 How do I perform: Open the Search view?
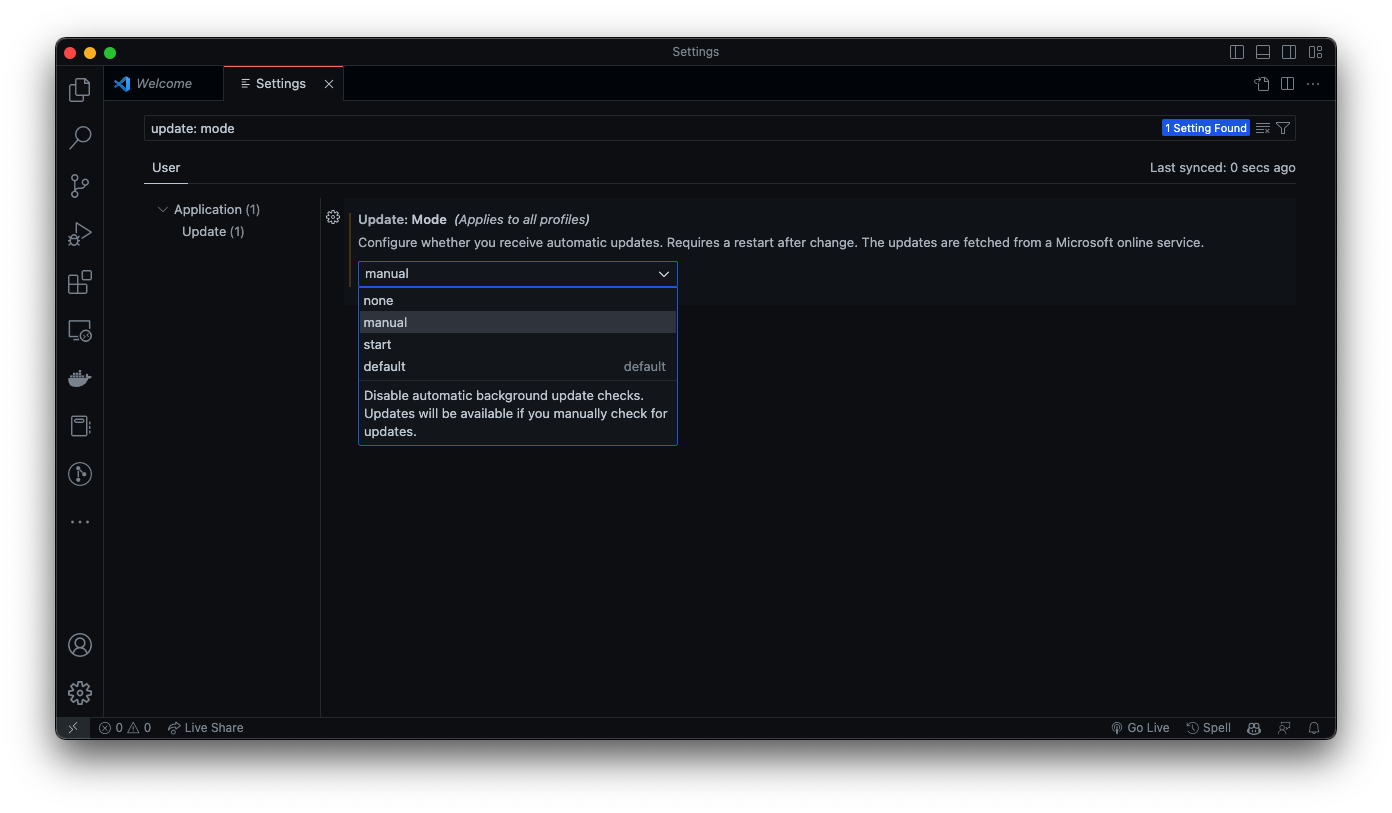(79, 137)
